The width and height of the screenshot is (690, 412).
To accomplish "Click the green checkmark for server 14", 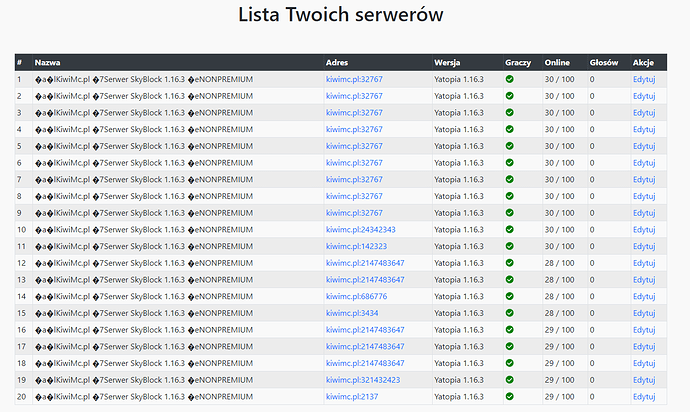I will pyautogui.click(x=510, y=296).
